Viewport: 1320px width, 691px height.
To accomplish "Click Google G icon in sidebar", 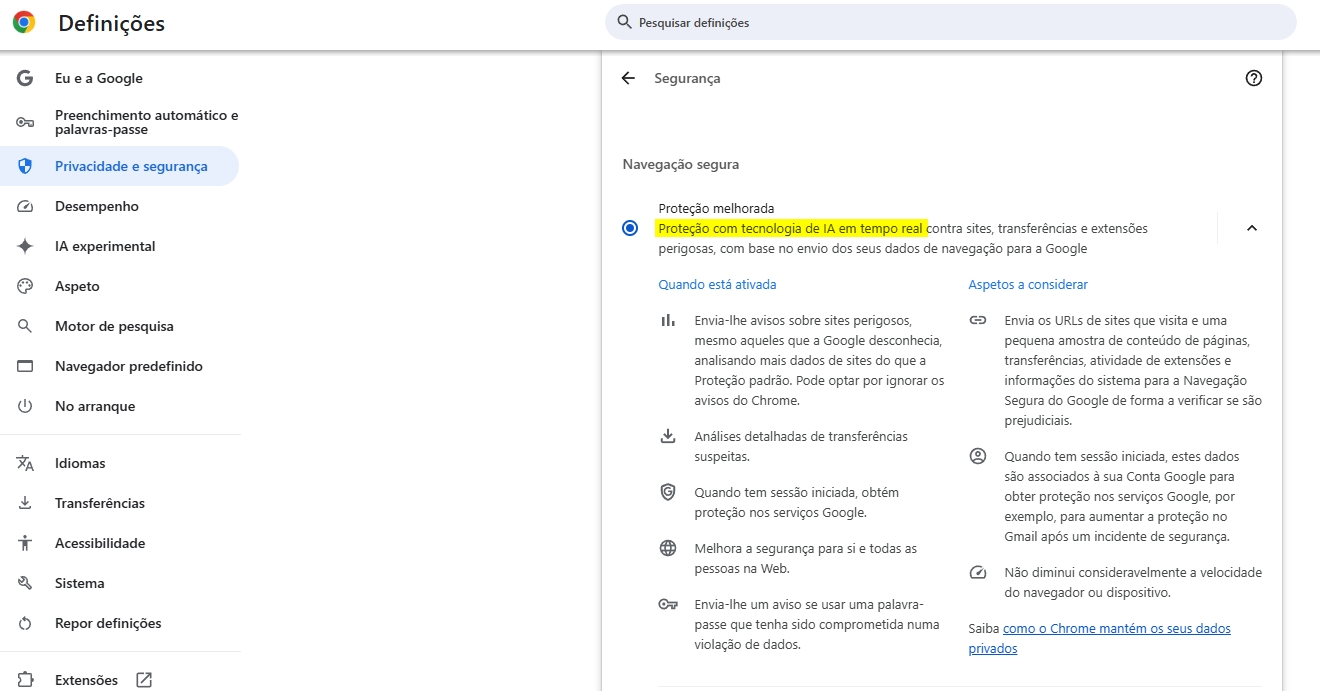I will 25,78.
